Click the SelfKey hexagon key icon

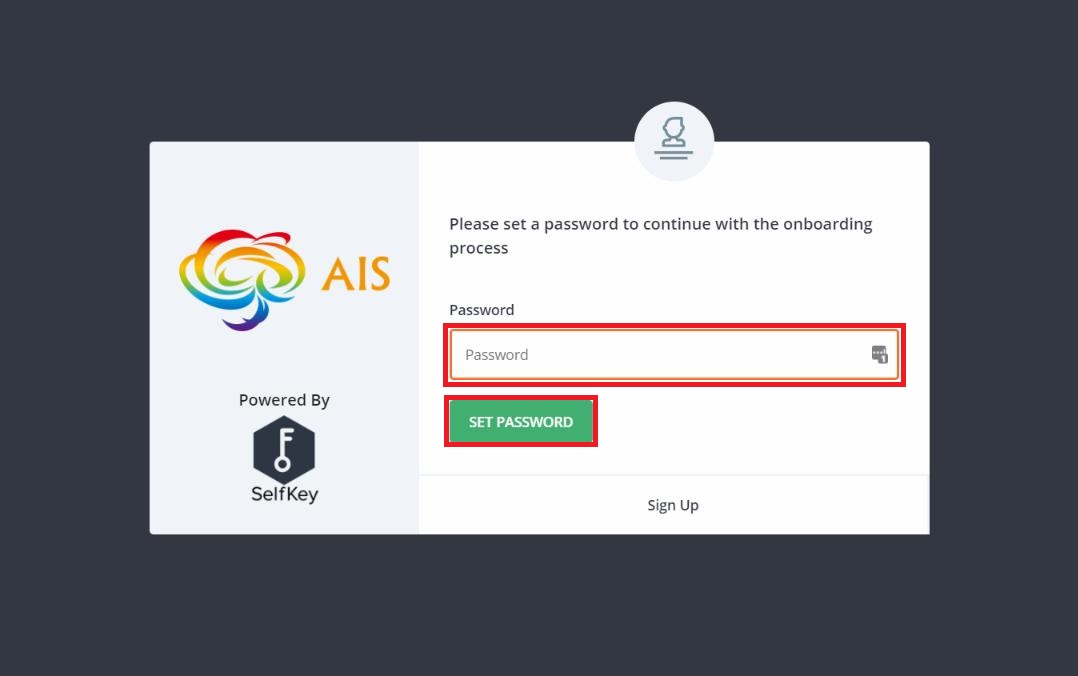tap(284, 450)
